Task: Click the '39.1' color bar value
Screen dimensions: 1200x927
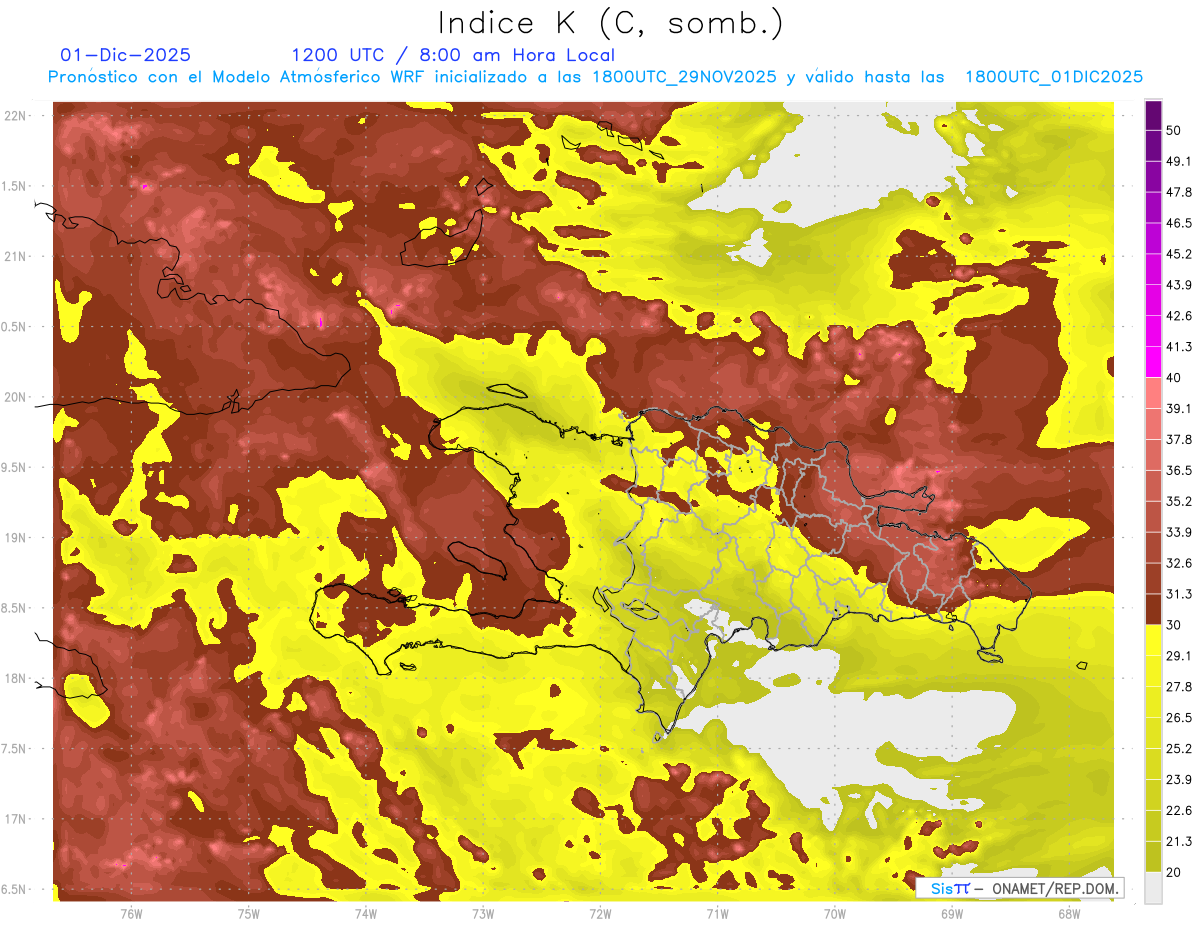Action: pos(1179,408)
